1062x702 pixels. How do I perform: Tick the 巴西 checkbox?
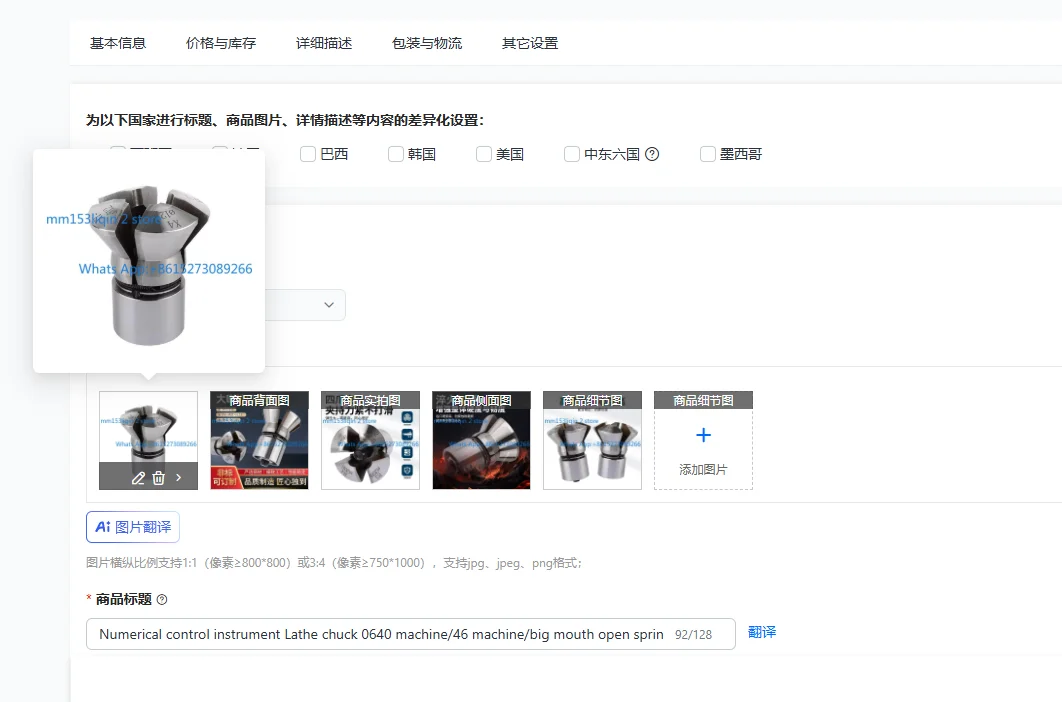[x=308, y=154]
